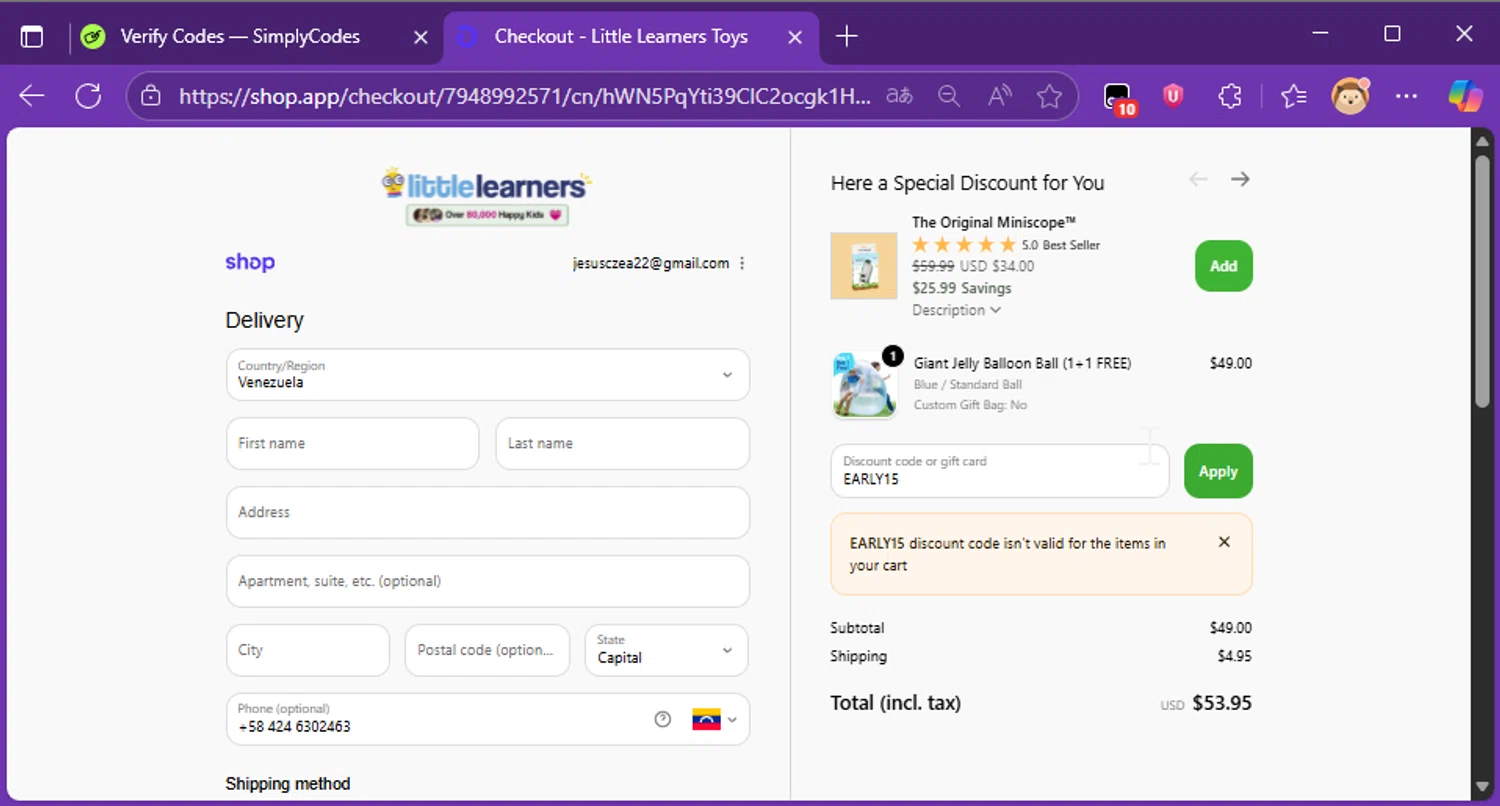1500x806 pixels.
Task: Open the phone country flag selector
Action: 715,719
